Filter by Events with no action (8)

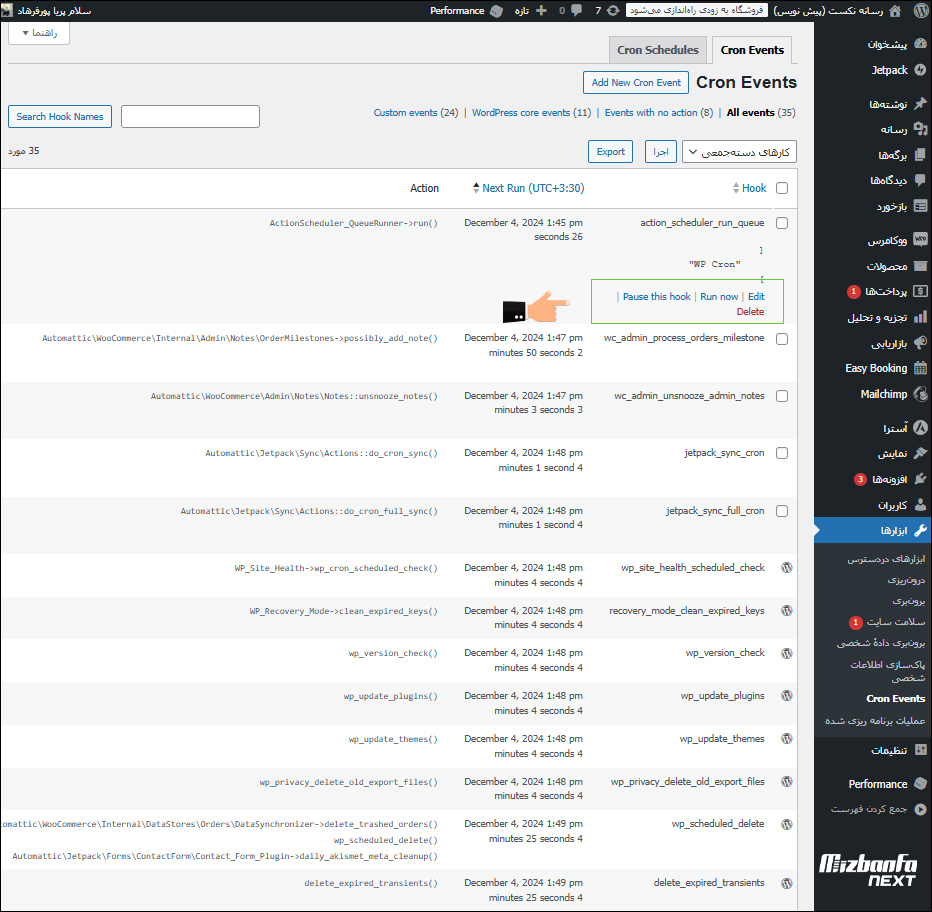click(659, 112)
